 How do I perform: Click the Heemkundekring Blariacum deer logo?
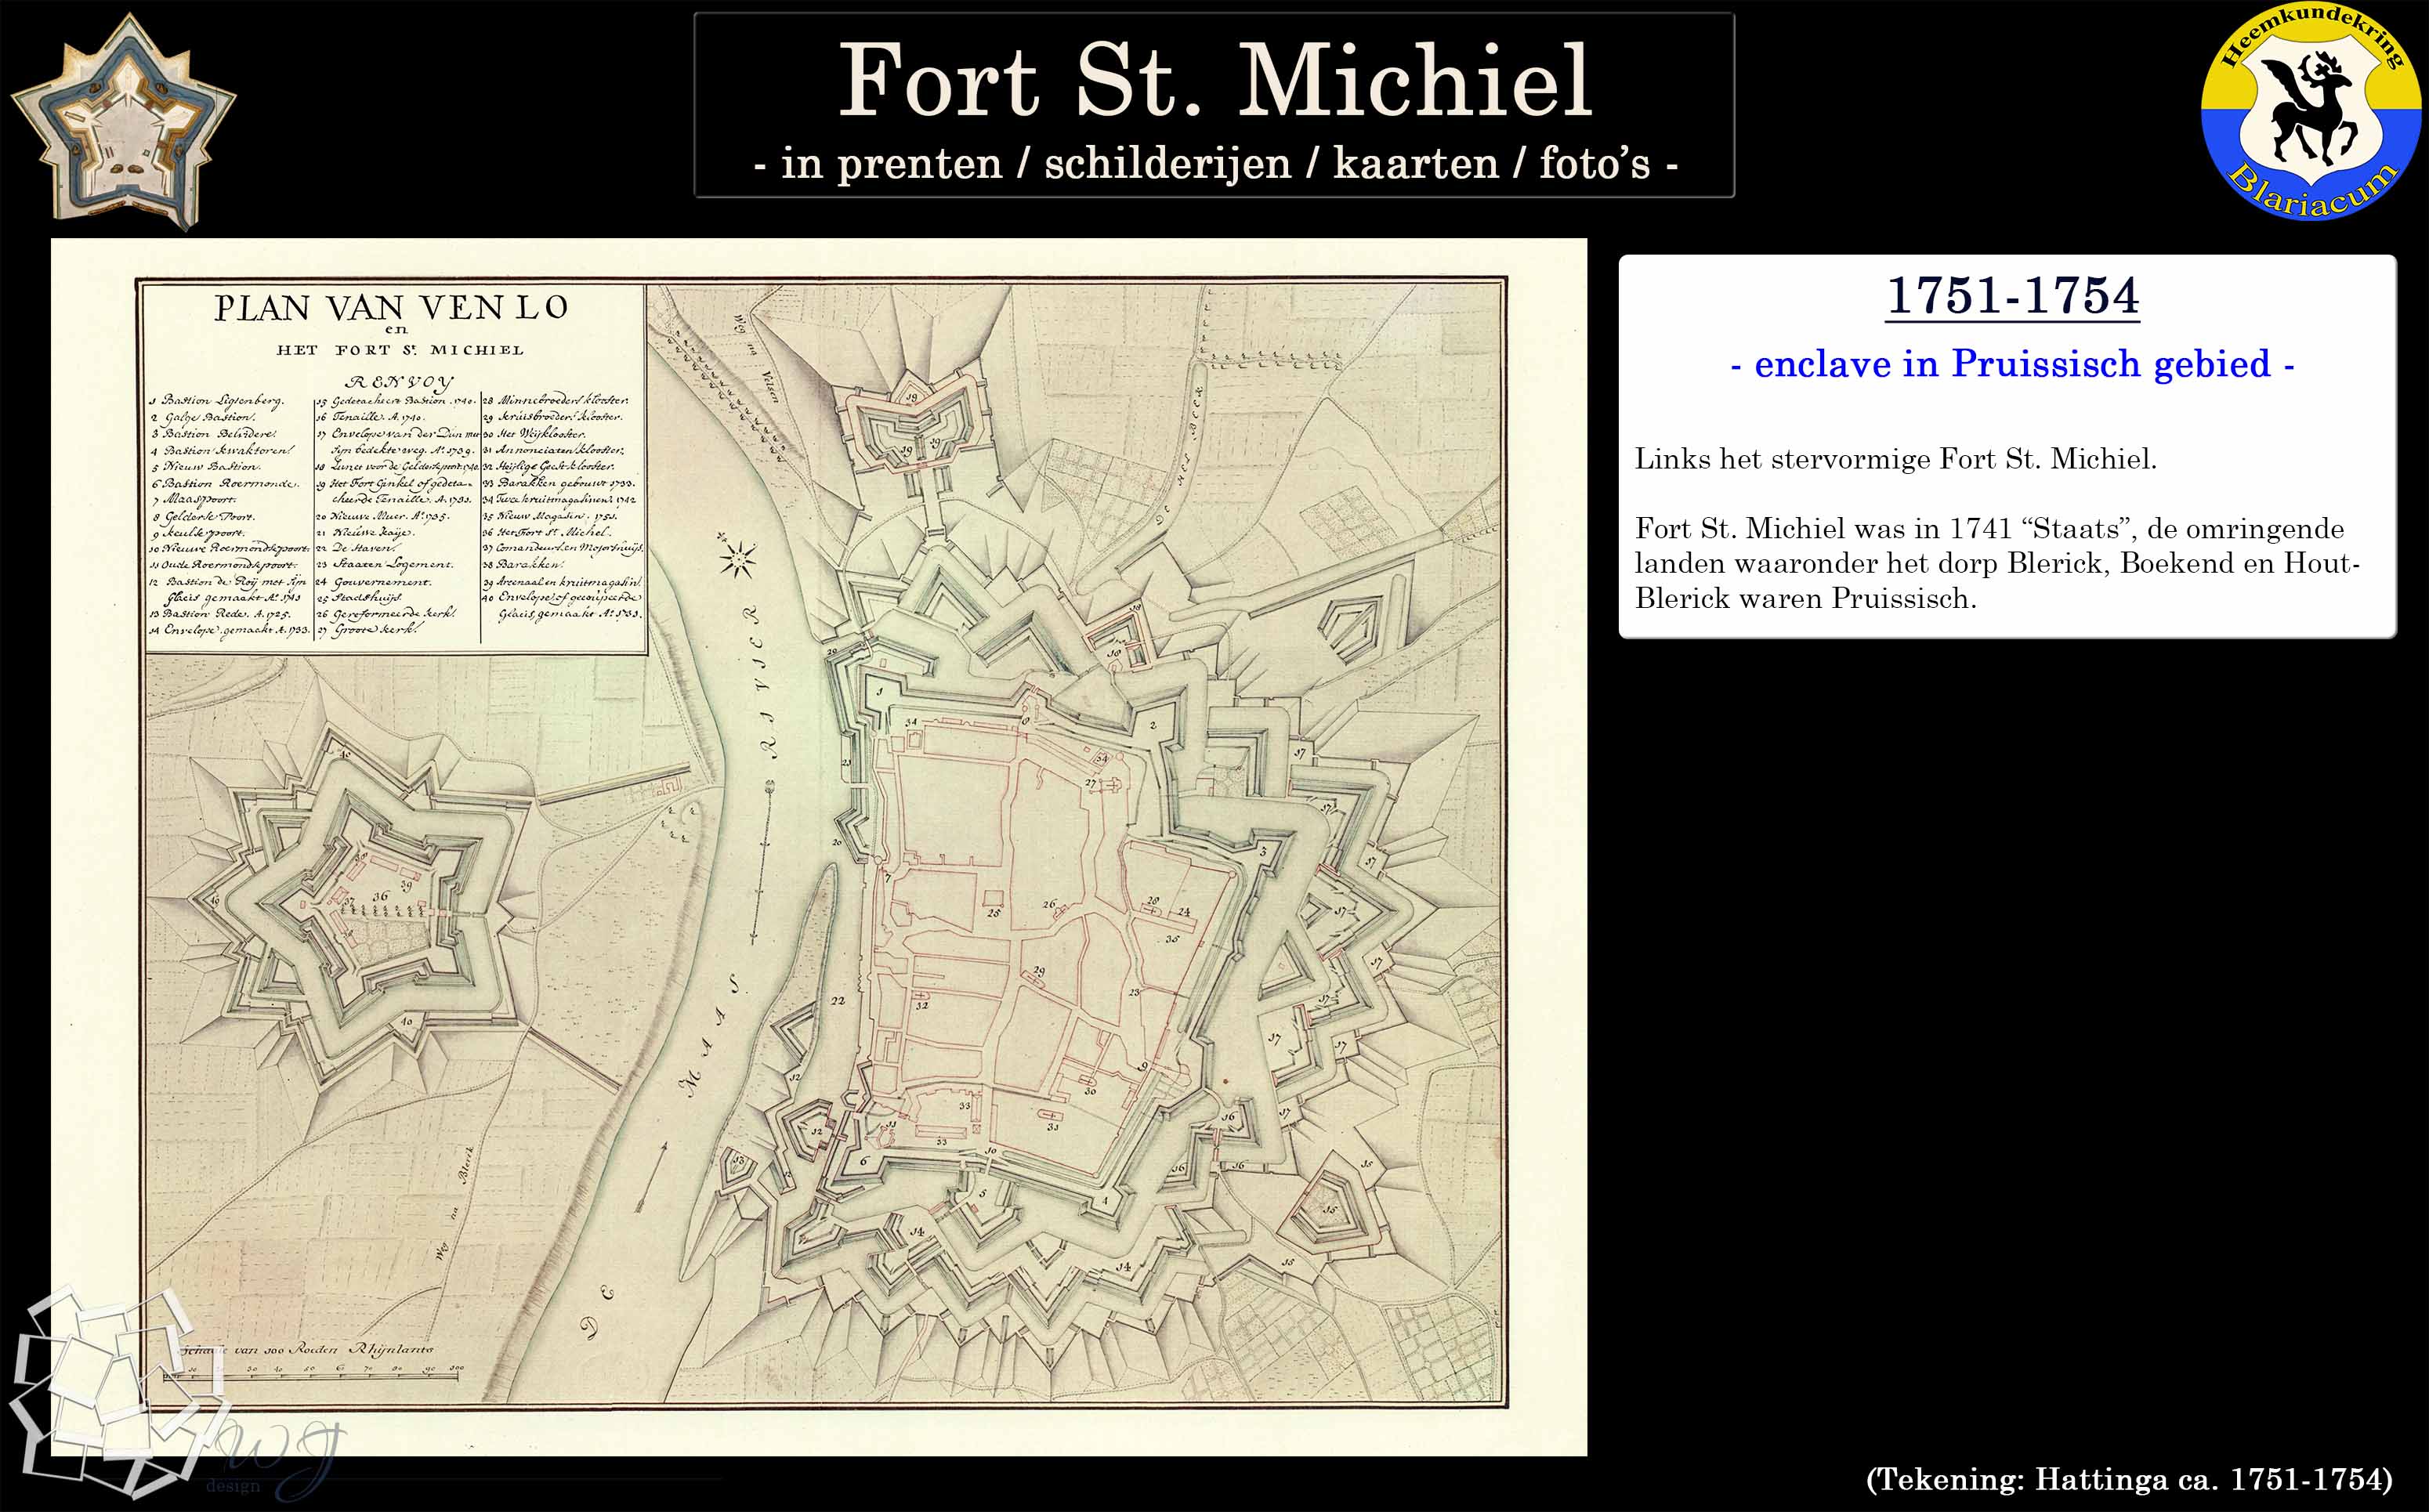tap(2311, 111)
